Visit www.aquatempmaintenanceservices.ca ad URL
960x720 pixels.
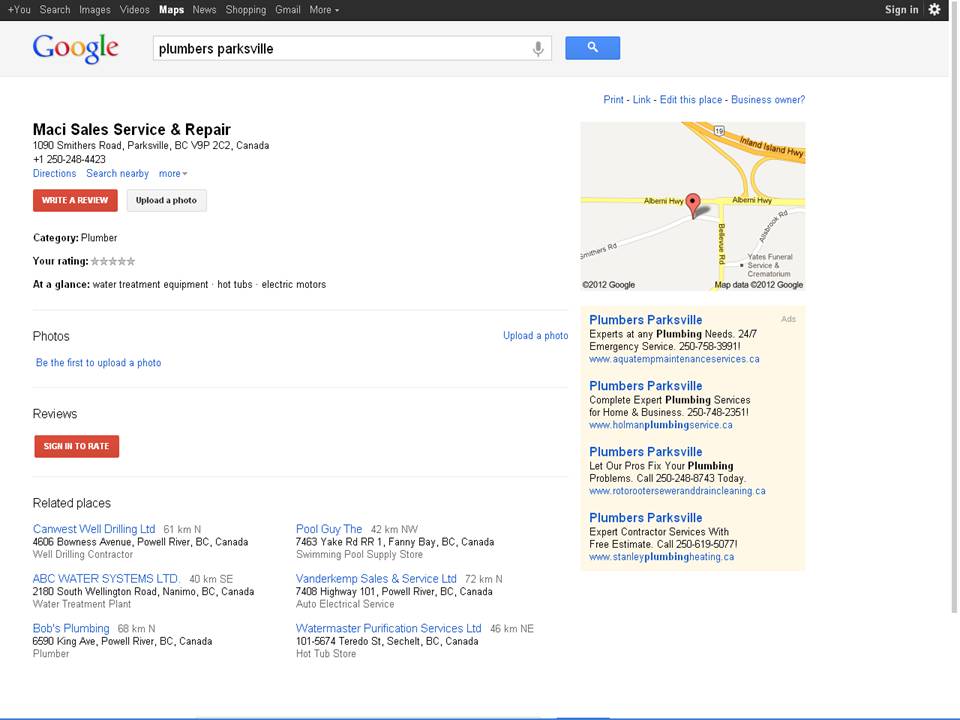click(x=674, y=359)
